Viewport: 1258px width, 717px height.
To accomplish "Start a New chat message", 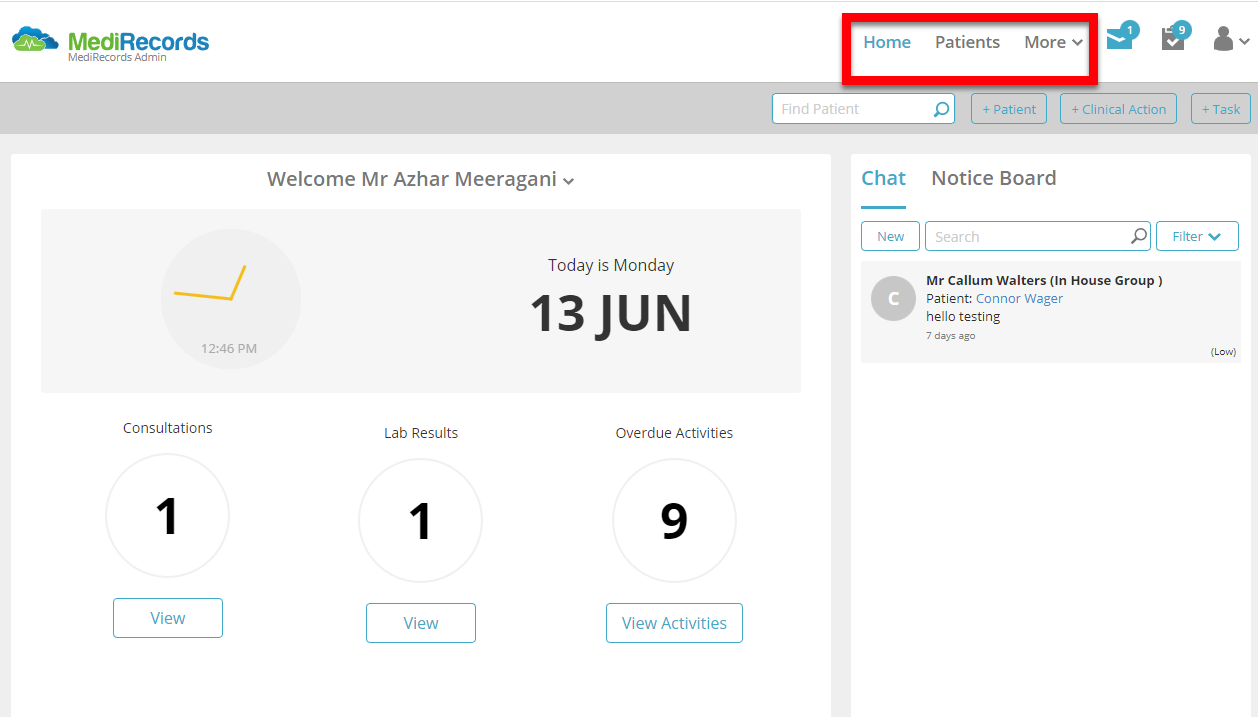I will pos(890,236).
